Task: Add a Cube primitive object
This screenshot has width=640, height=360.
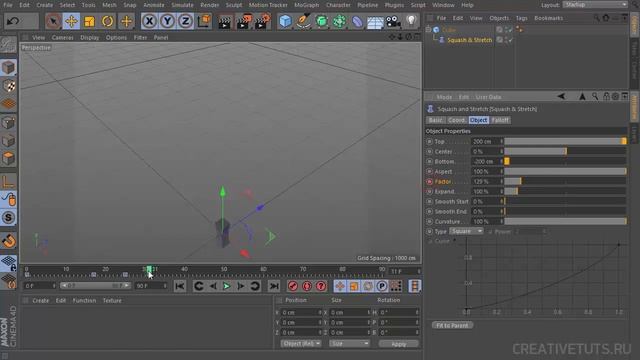Action: [285, 21]
